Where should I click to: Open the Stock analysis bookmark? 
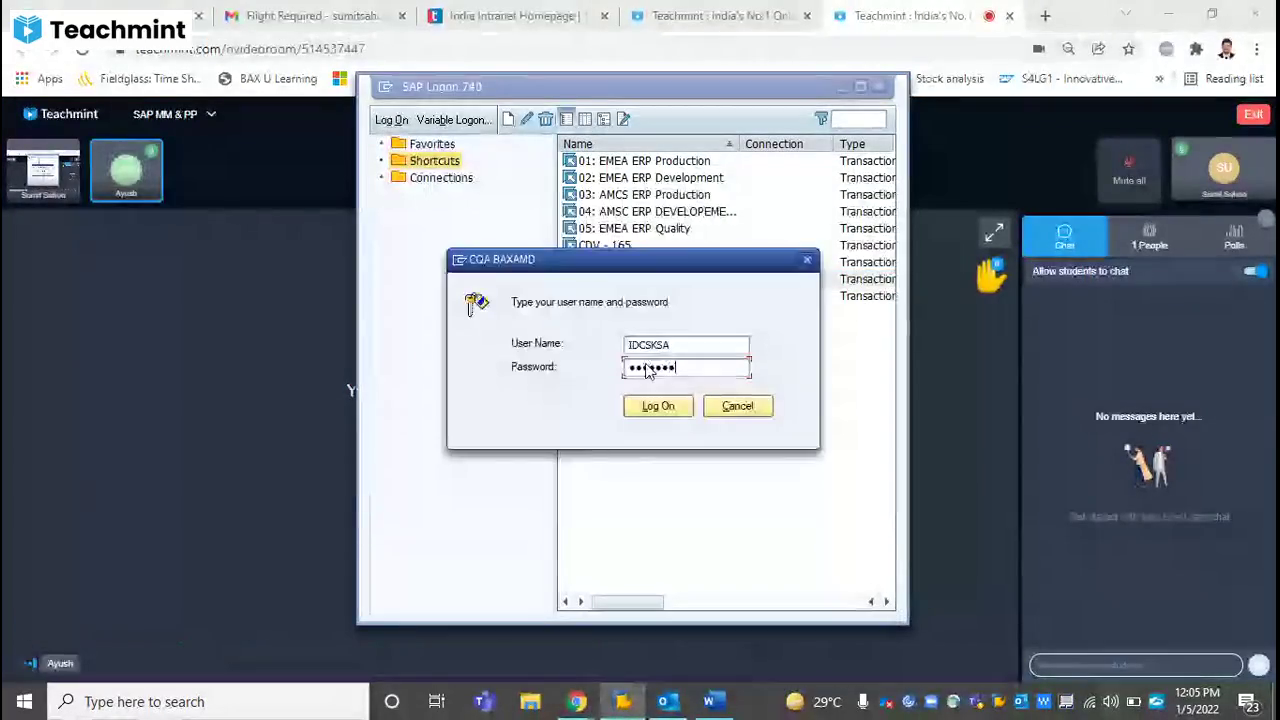949,79
